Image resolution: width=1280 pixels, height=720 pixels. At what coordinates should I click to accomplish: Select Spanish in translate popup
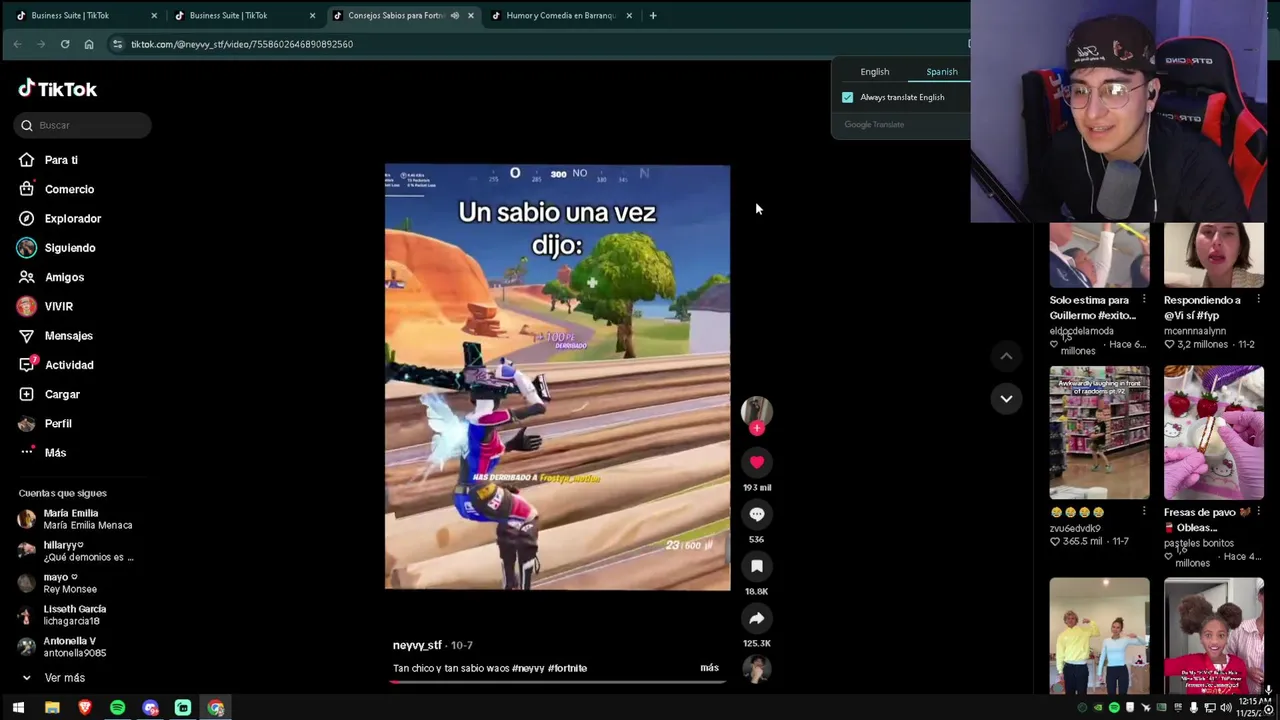coord(942,72)
